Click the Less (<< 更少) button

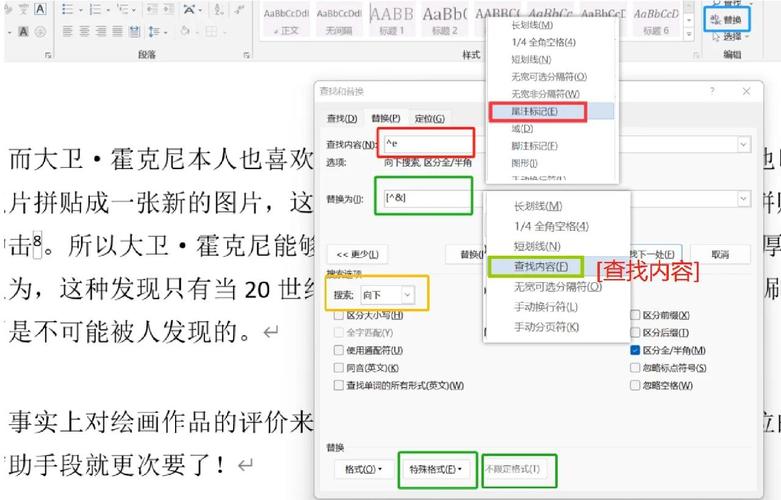[x=357, y=254]
